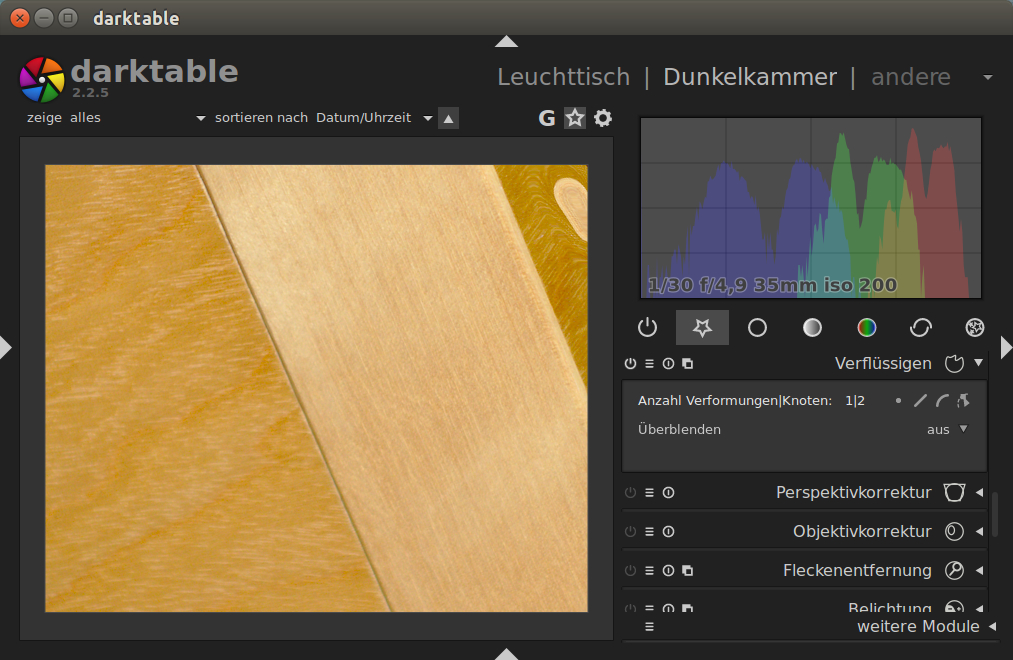
Task: Click the Objektivkorrektur lens icon
Action: (954, 531)
